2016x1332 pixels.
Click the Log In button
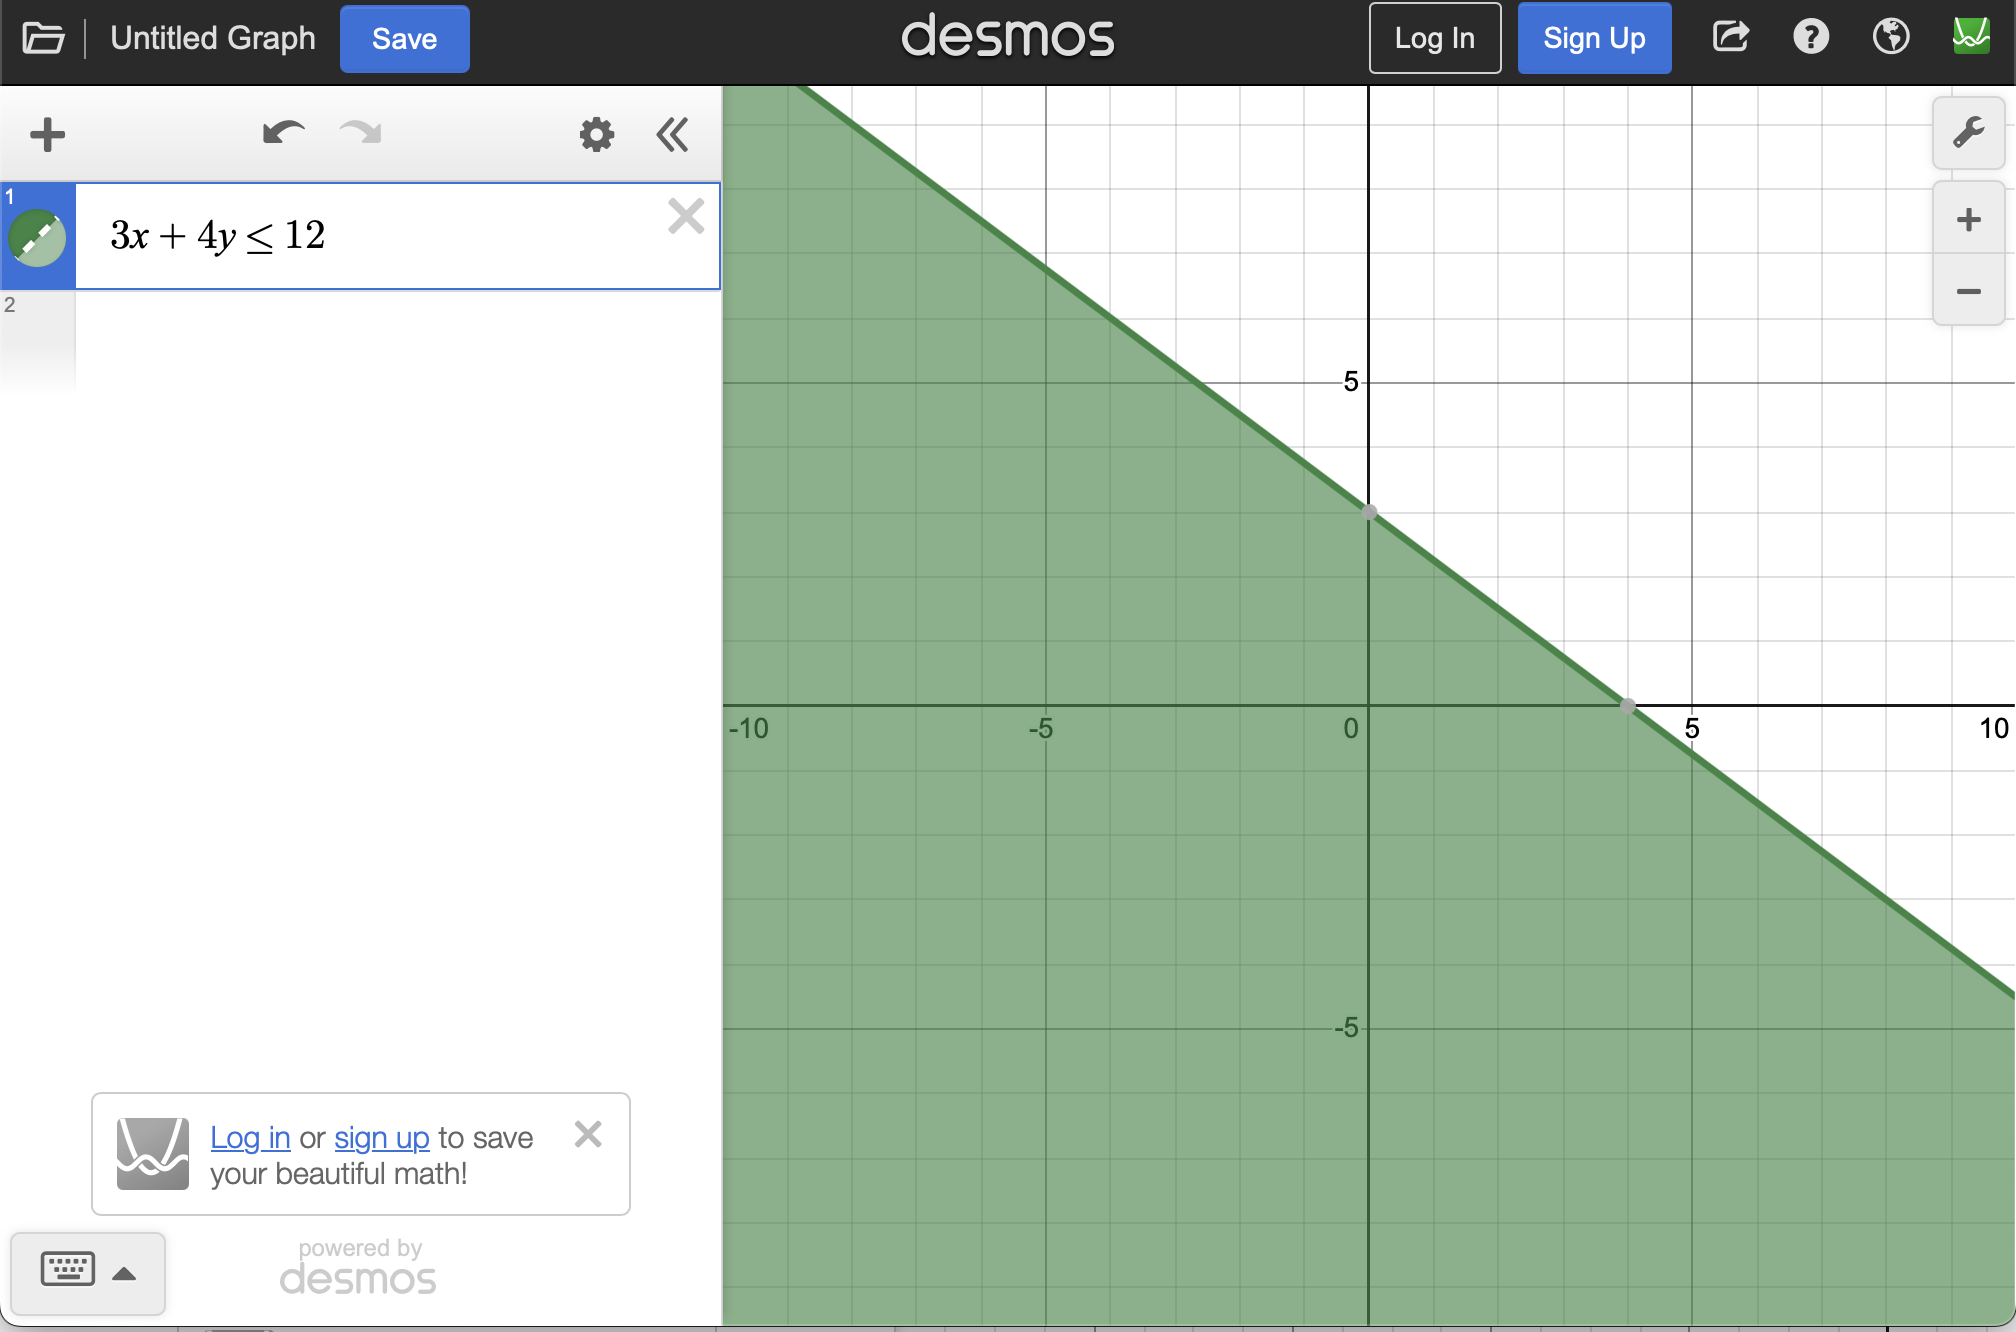(1434, 38)
